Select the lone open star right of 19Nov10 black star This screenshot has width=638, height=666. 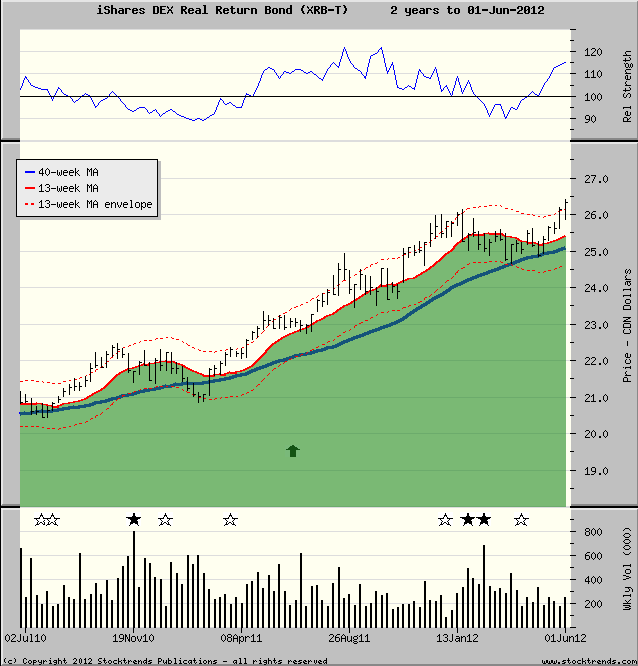click(165, 519)
